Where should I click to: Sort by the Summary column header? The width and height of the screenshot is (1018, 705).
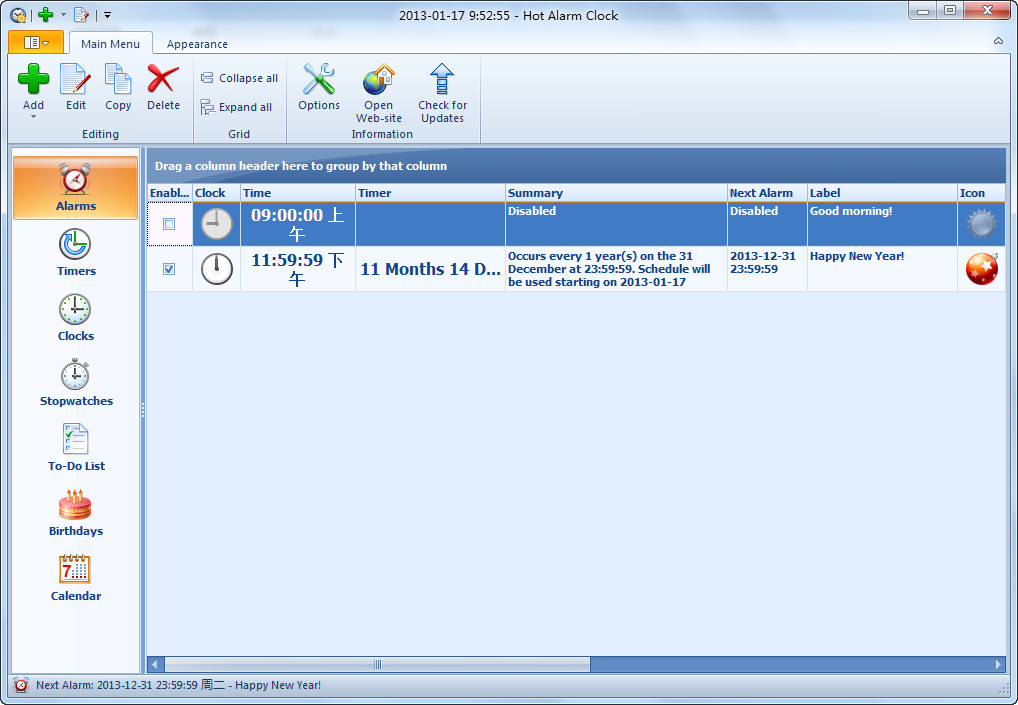pos(616,193)
